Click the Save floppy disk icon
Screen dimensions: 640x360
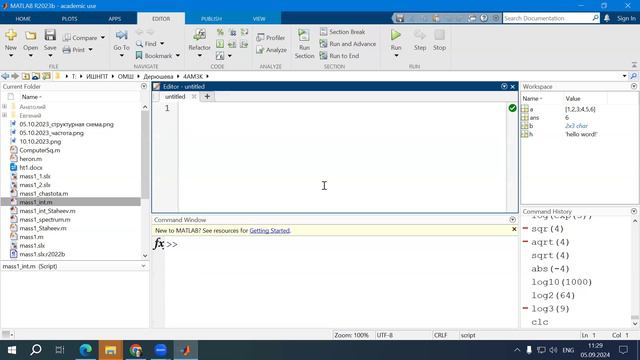click(x=50, y=36)
